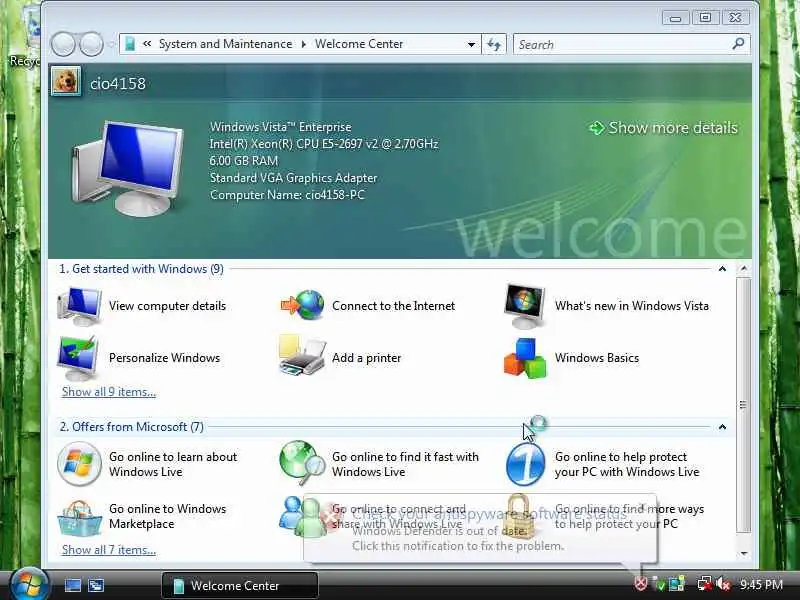Image resolution: width=800 pixels, height=600 pixels.
Task: Click Connect to the Internet text
Action: pyautogui.click(x=393, y=306)
